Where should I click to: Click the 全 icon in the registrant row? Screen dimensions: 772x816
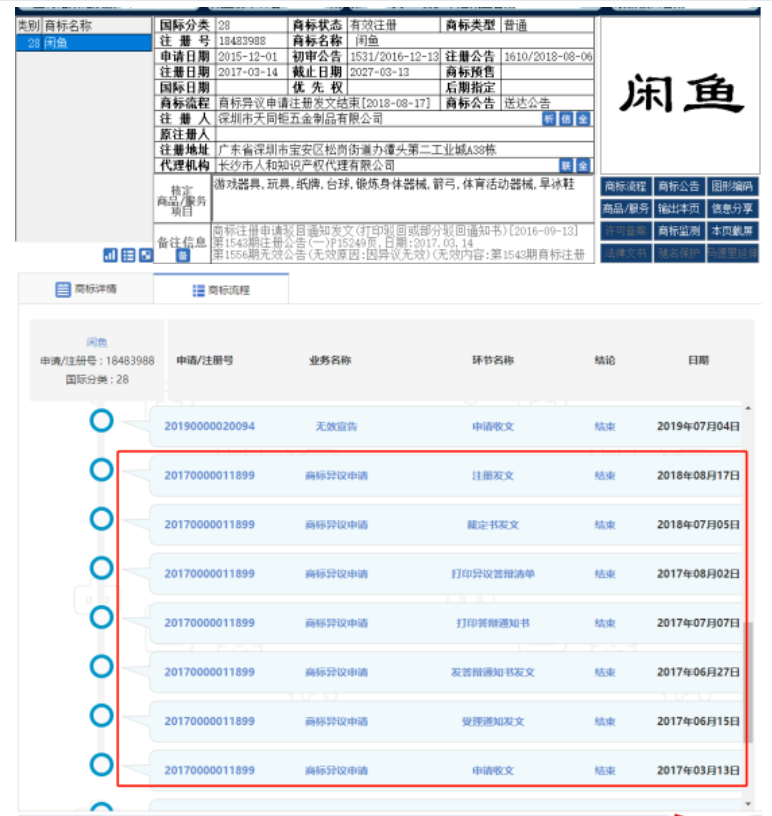pos(583,119)
